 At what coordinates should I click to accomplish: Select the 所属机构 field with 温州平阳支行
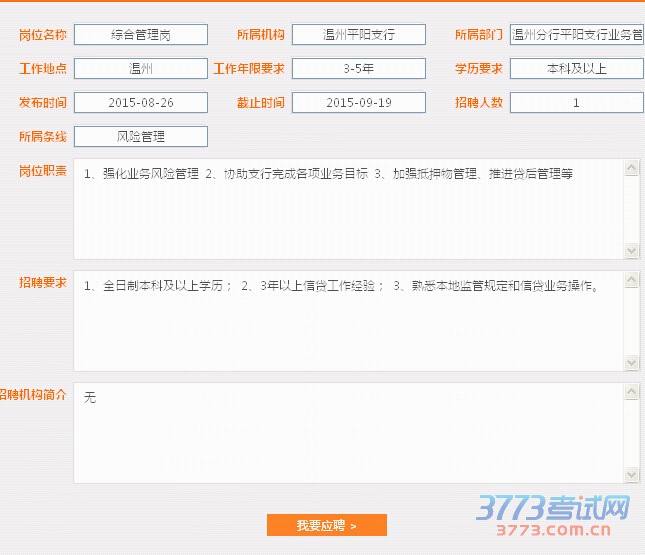(359, 35)
